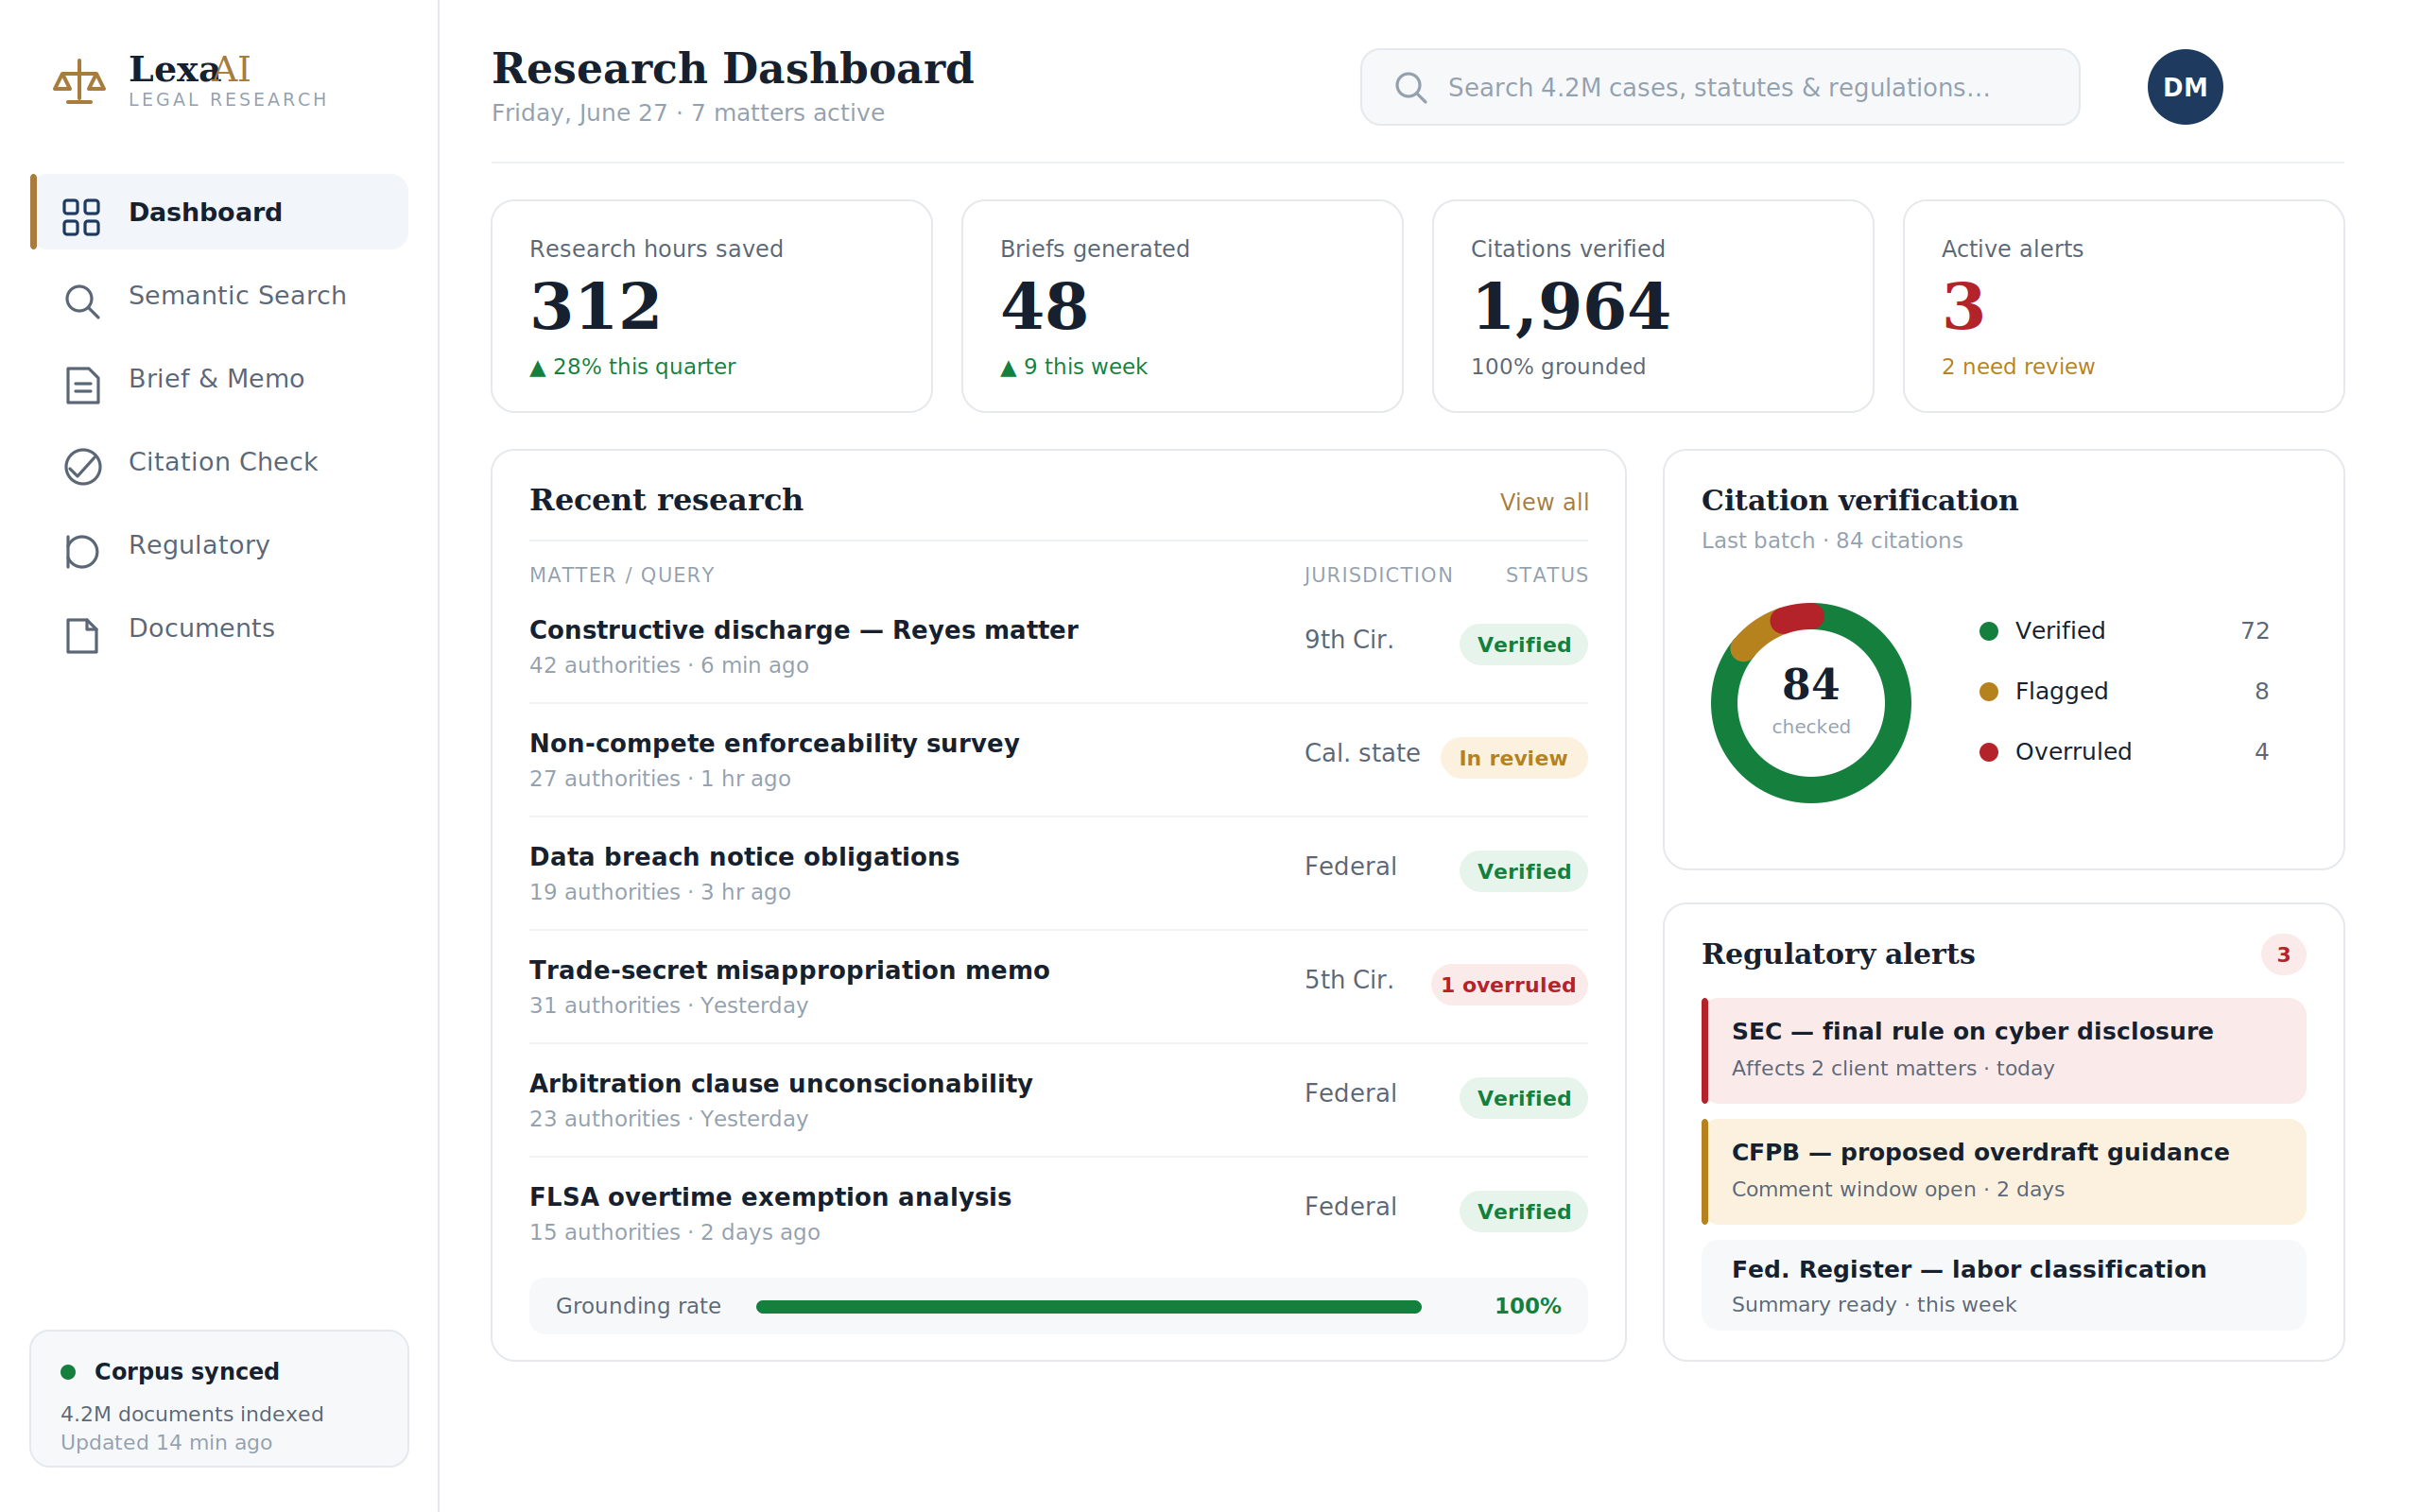
Task: Click the Flagged count 8
Action: click(x=2261, y=691)
